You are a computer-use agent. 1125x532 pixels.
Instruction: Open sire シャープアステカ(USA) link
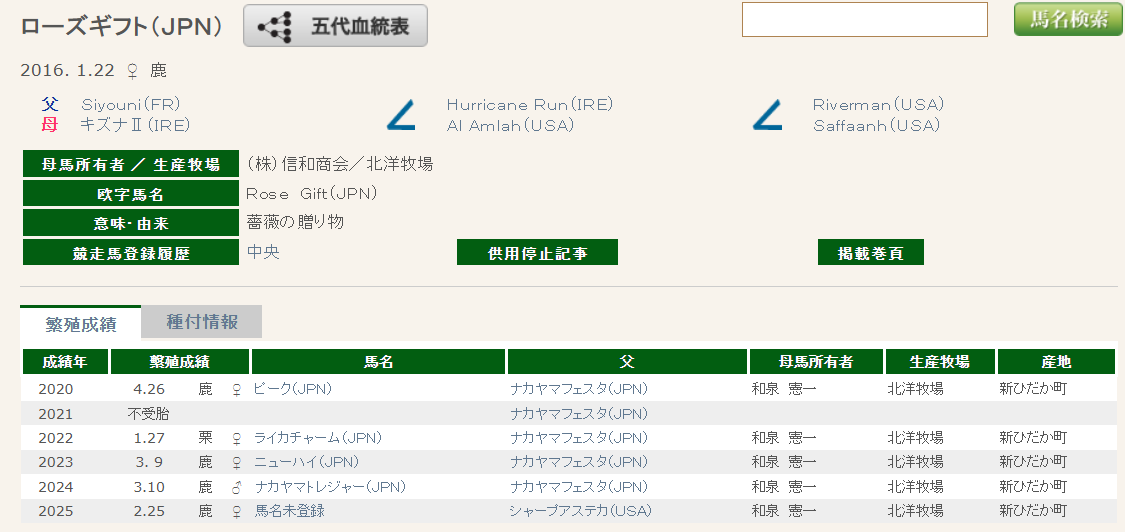click(x=580, y=511)
